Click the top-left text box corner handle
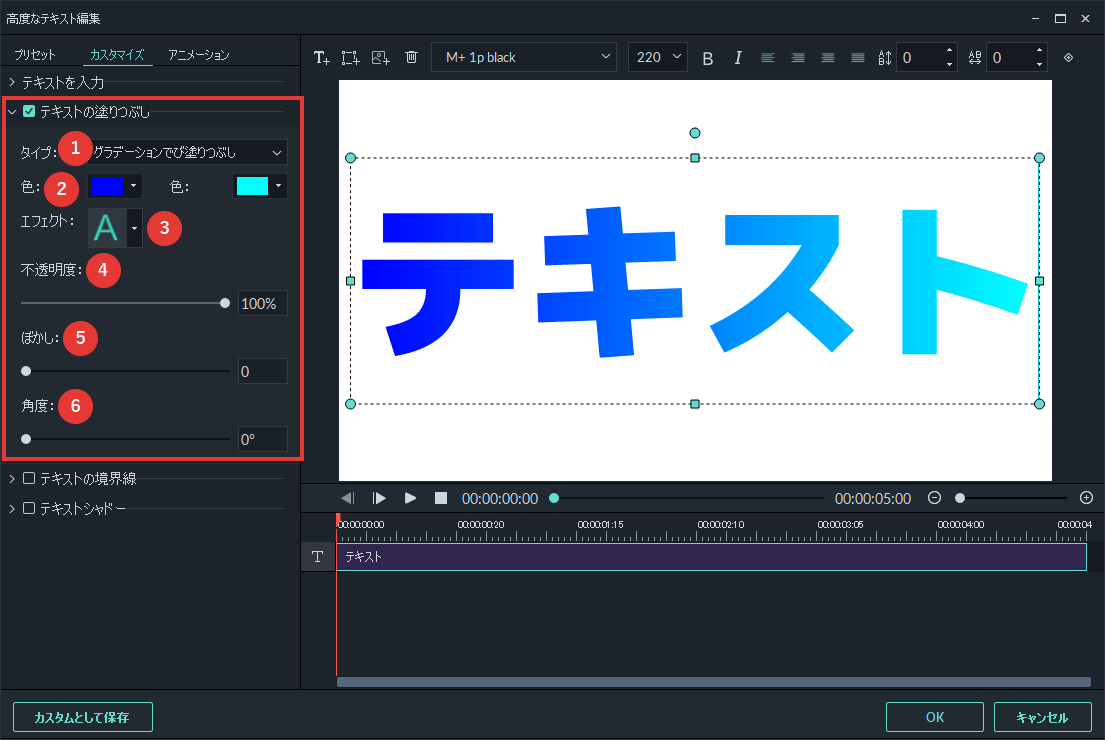 [350, 158]
